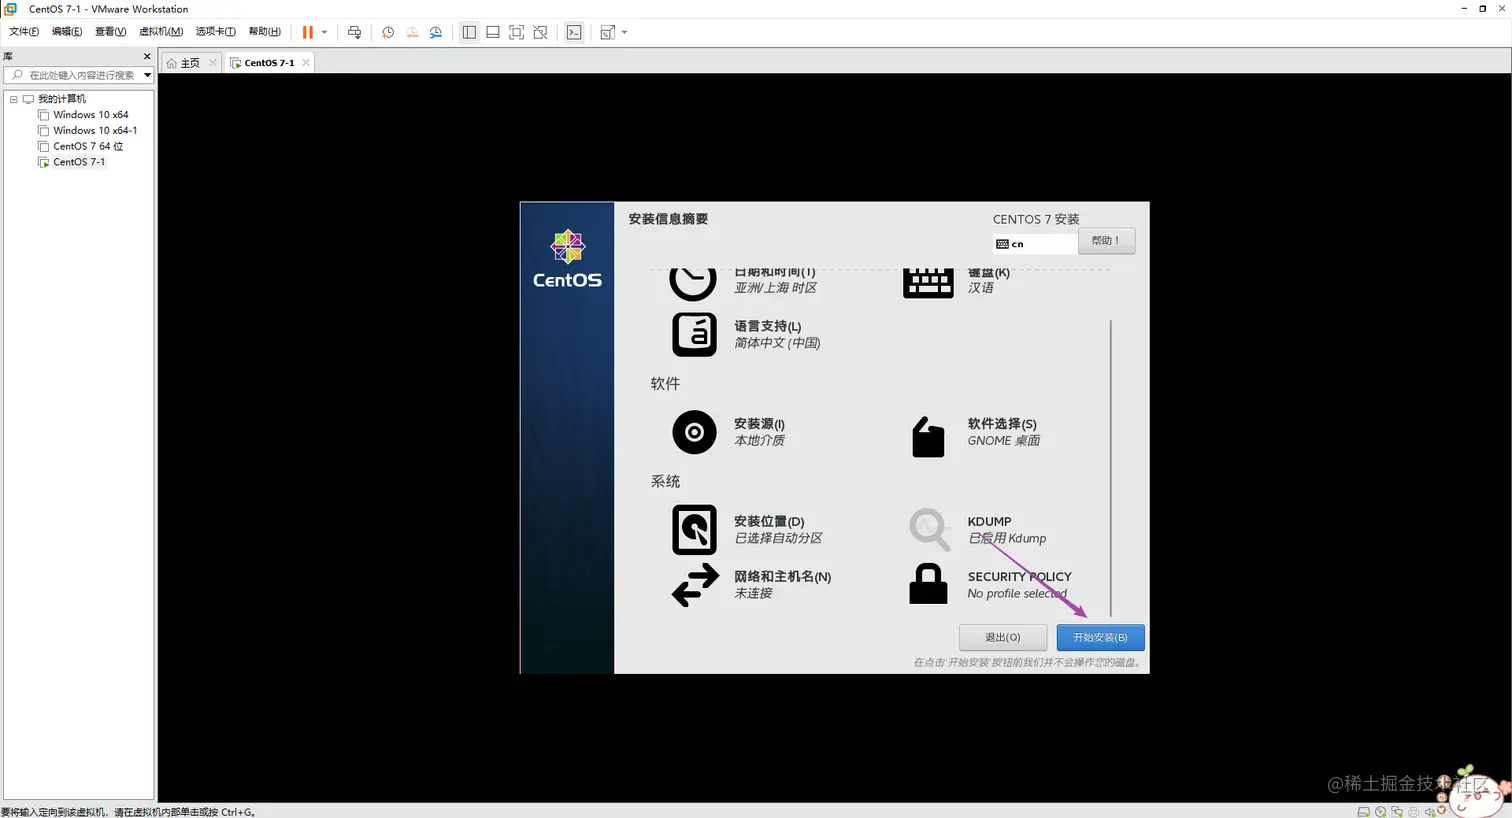Image resolution: width=1512 pixels, height=818 pixels.
Task: Toggle the thumbnail bar view icon
Action: (493, 32)
